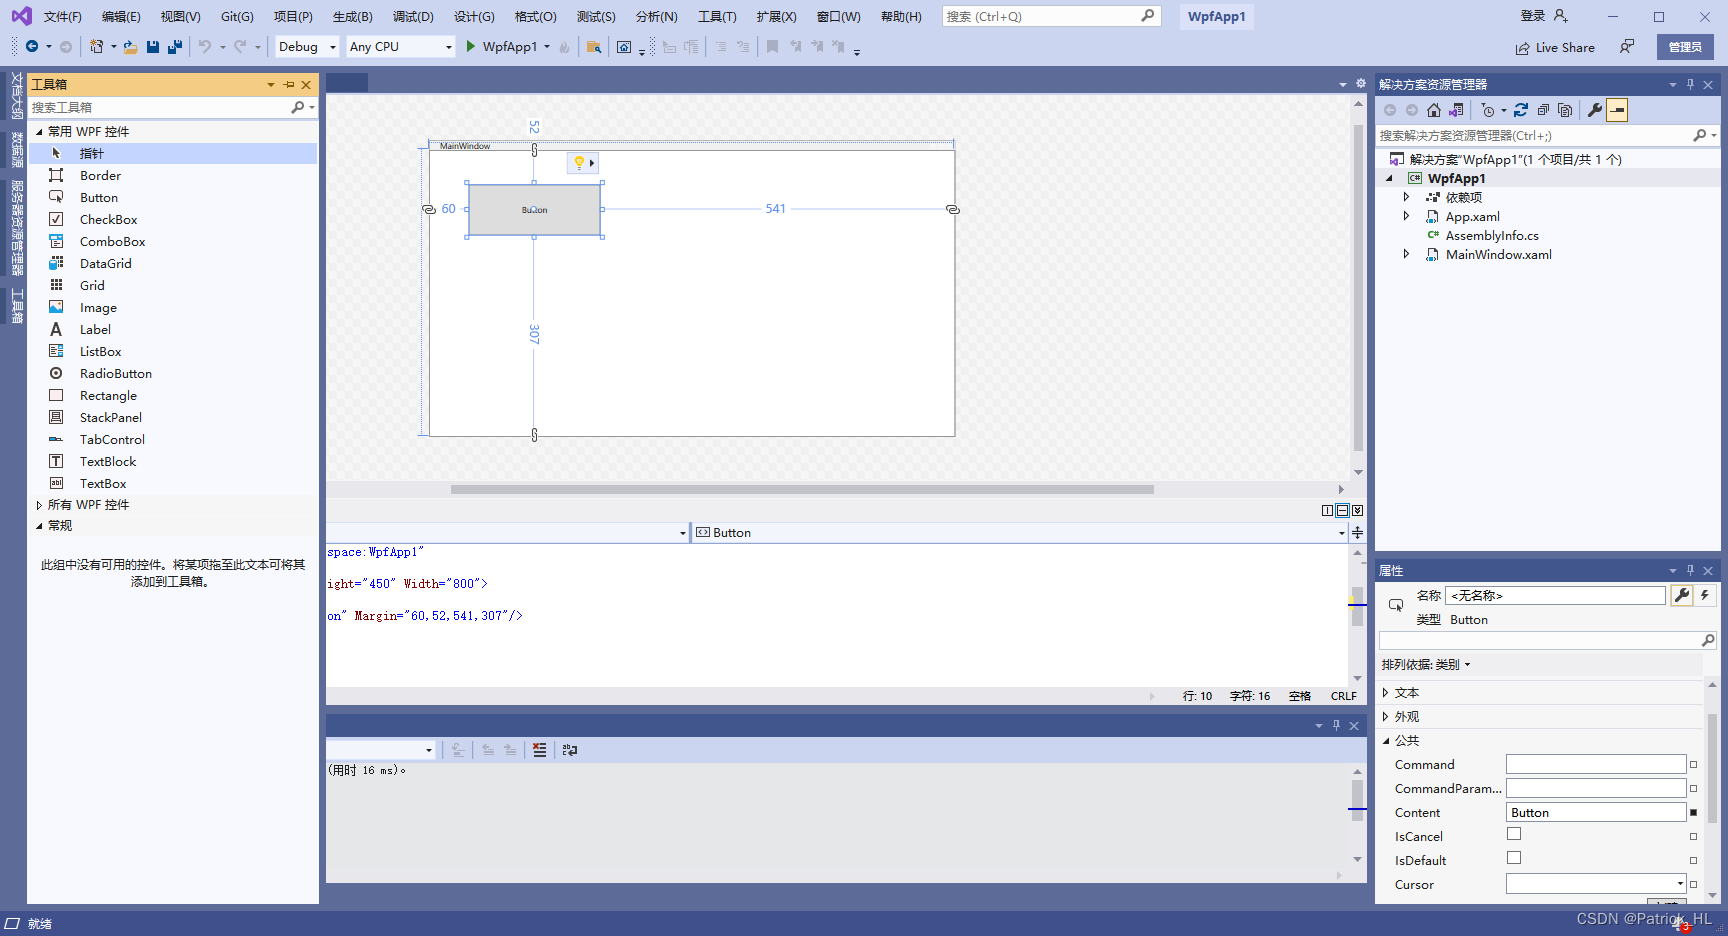Select AssemblyInfo.cs in Solution Explorer
Screen dimensions: 1728x936
click(x=1491, y=235)
